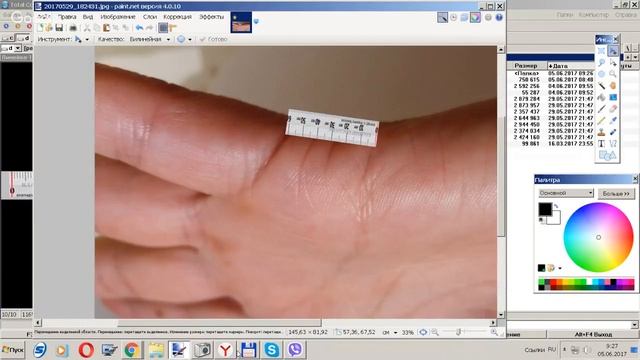Toggle the Tools window visibility
This screenshot has height=360, width=640.
[x=442, y=18]
